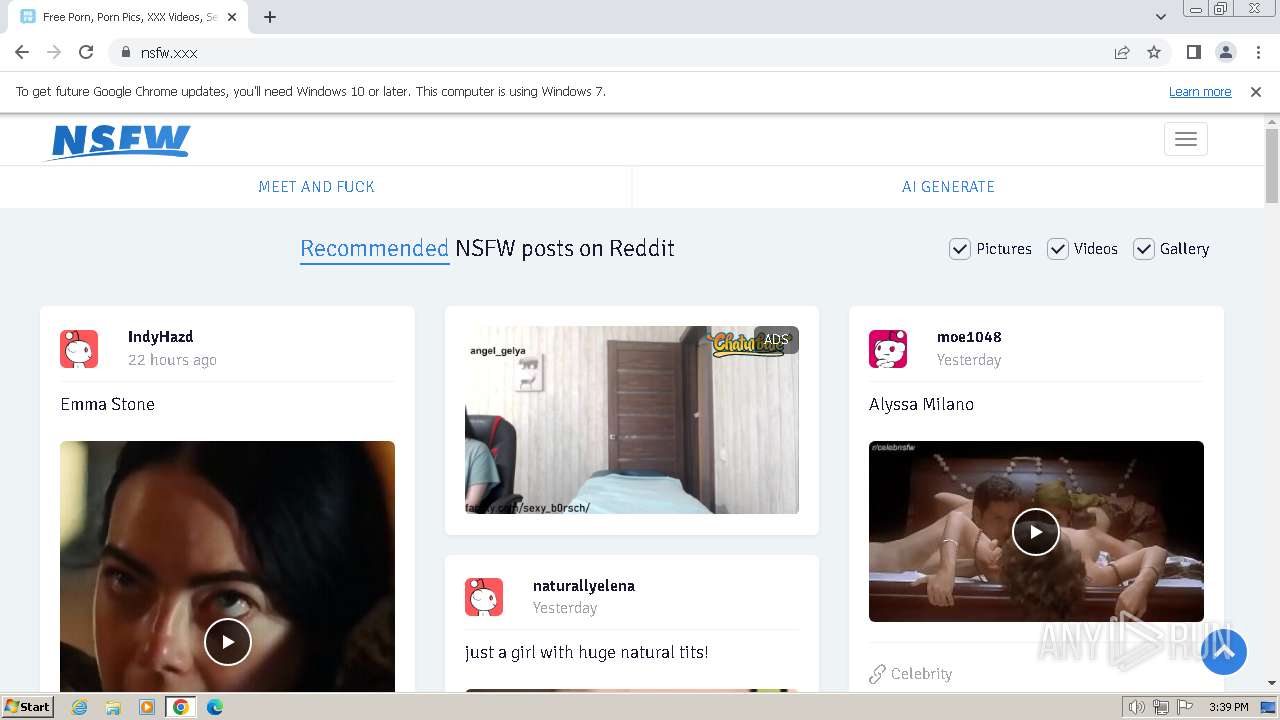Click the '22 hours ago' timestamp
1280x720 pixels.
(172, 360)
